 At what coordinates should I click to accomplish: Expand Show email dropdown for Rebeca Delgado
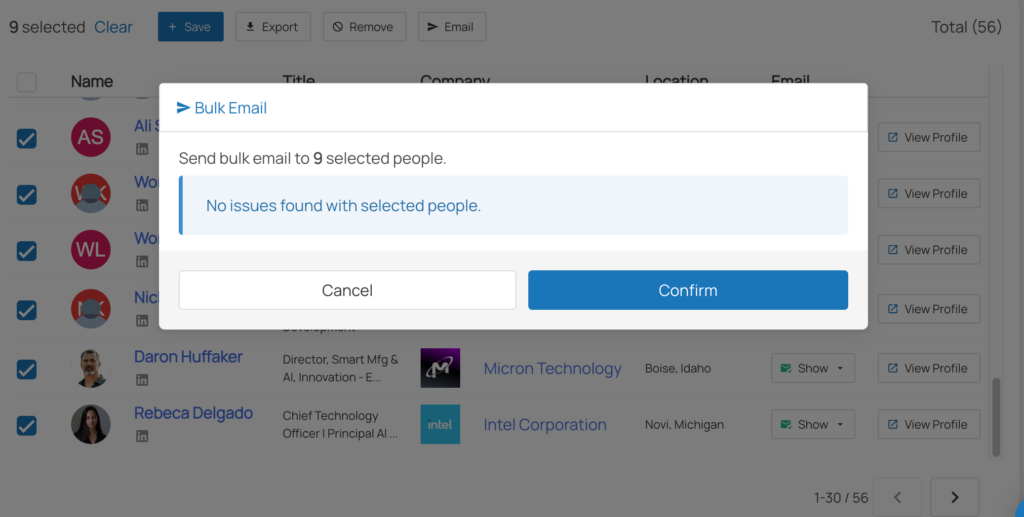pyautogui.click(x=814, y=424)
